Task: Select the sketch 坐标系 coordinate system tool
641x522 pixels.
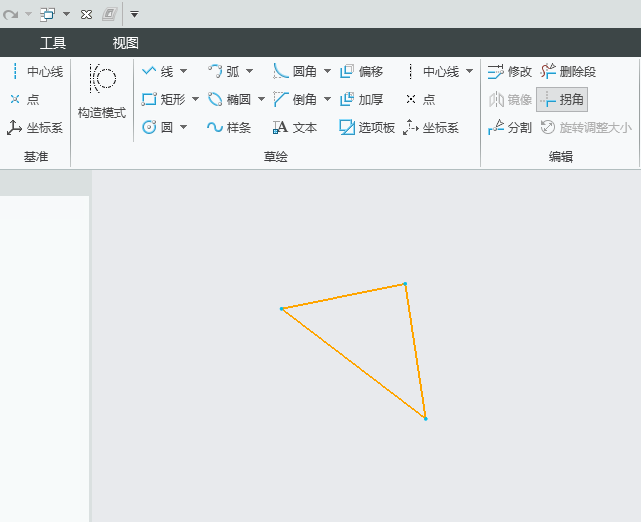Action: point(431,128)
